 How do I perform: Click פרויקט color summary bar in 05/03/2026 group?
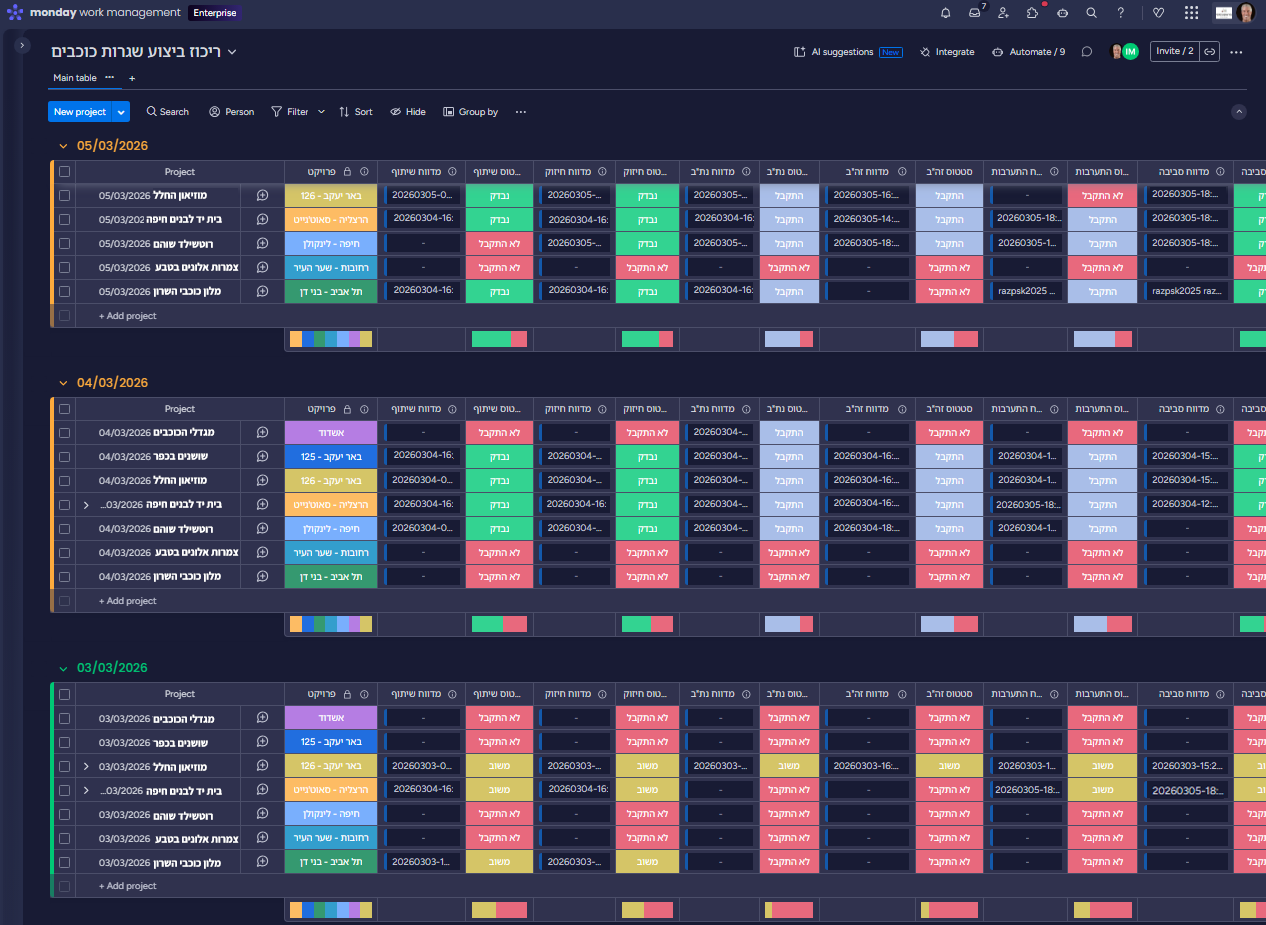point(331,339)
